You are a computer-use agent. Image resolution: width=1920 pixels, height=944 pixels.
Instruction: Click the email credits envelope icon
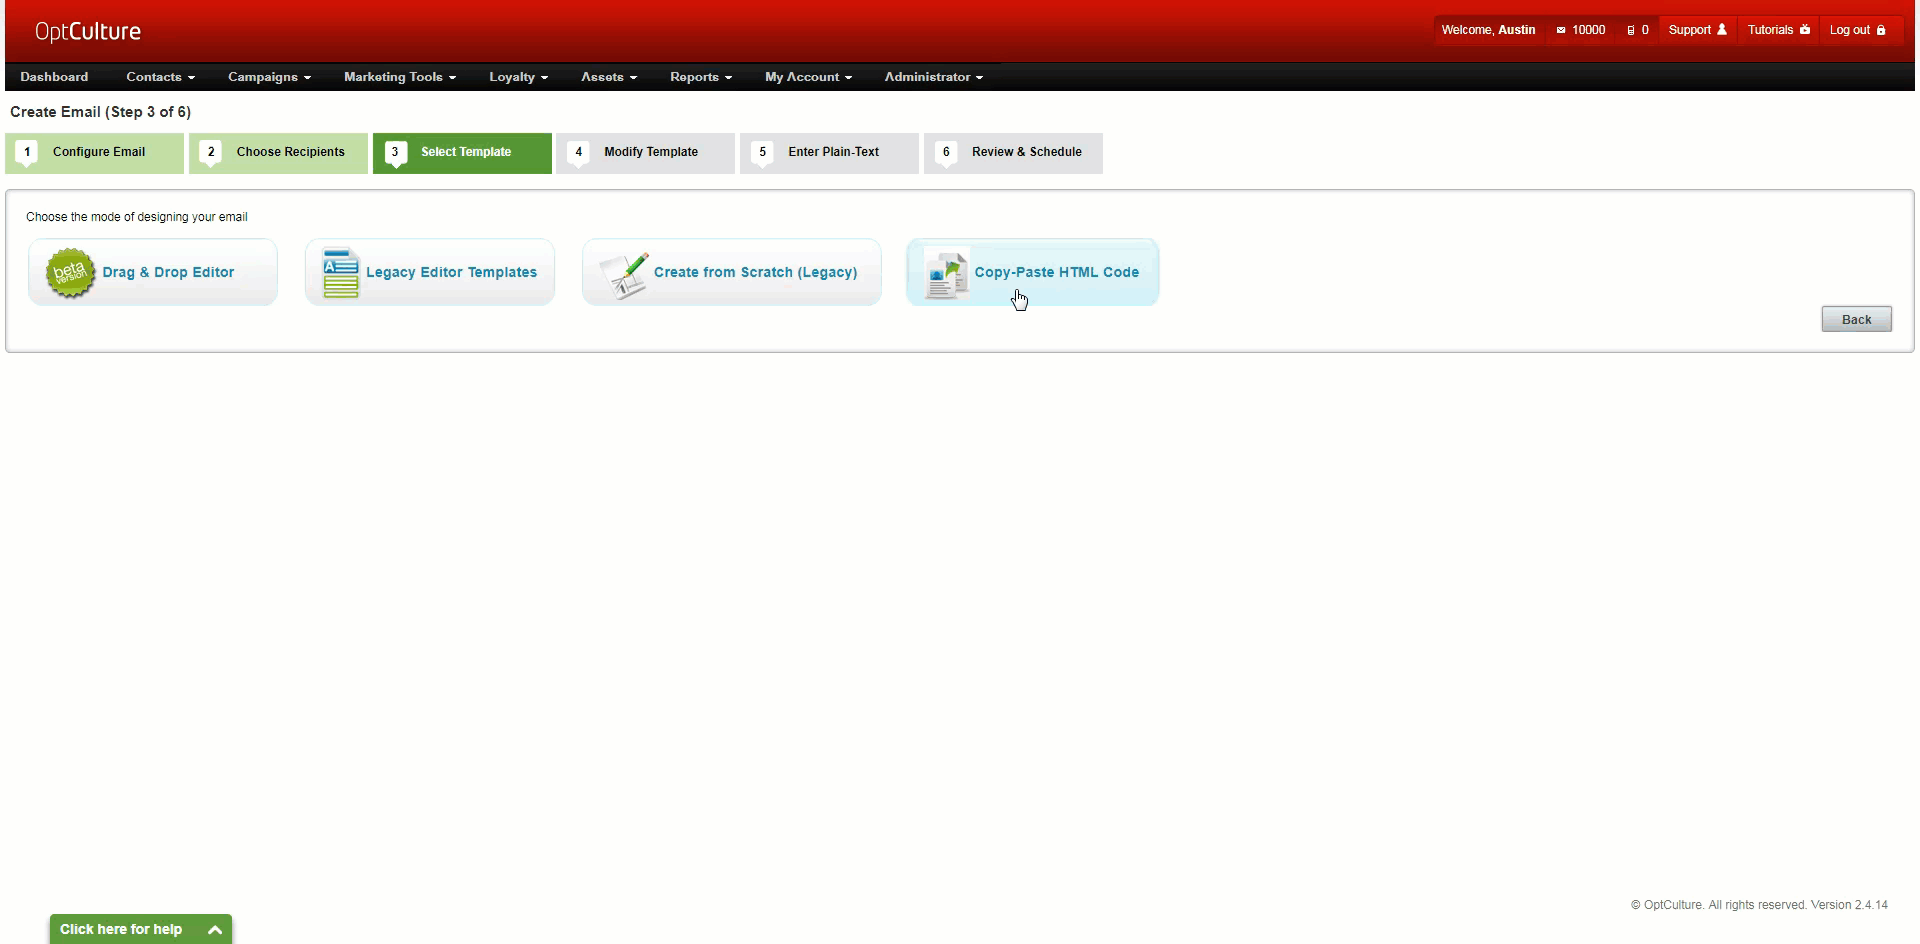tap(1560, 30)
